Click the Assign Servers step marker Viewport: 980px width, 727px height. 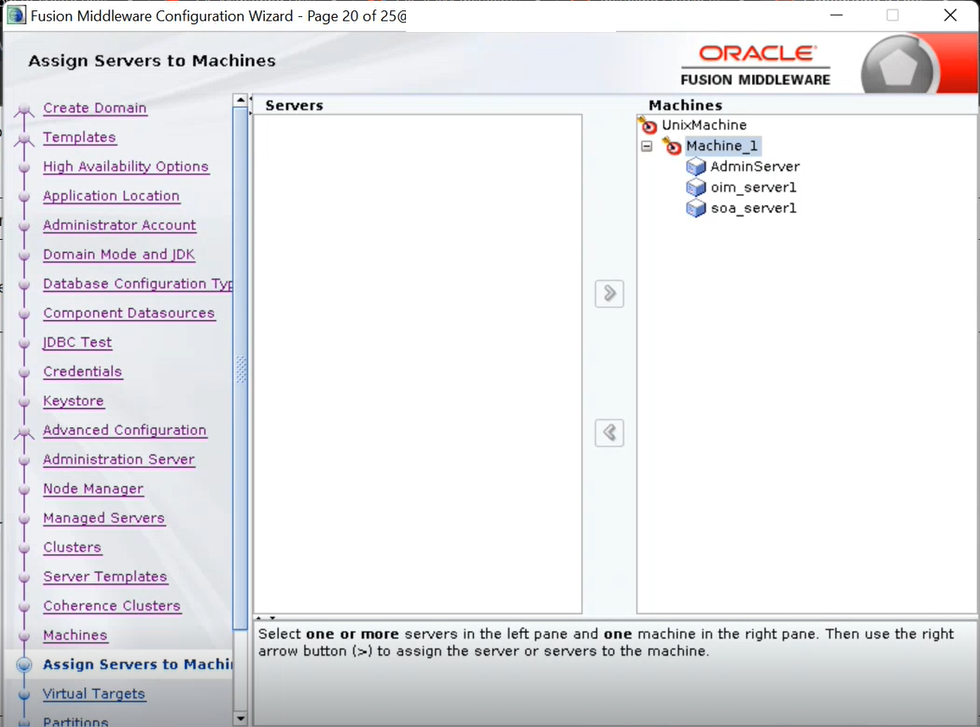24,665
